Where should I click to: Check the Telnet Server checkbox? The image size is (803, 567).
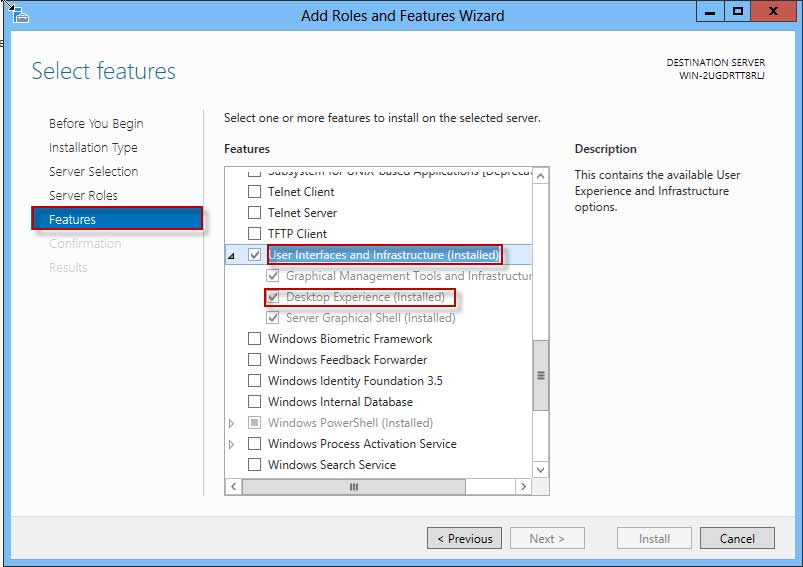tap(255, 213)
